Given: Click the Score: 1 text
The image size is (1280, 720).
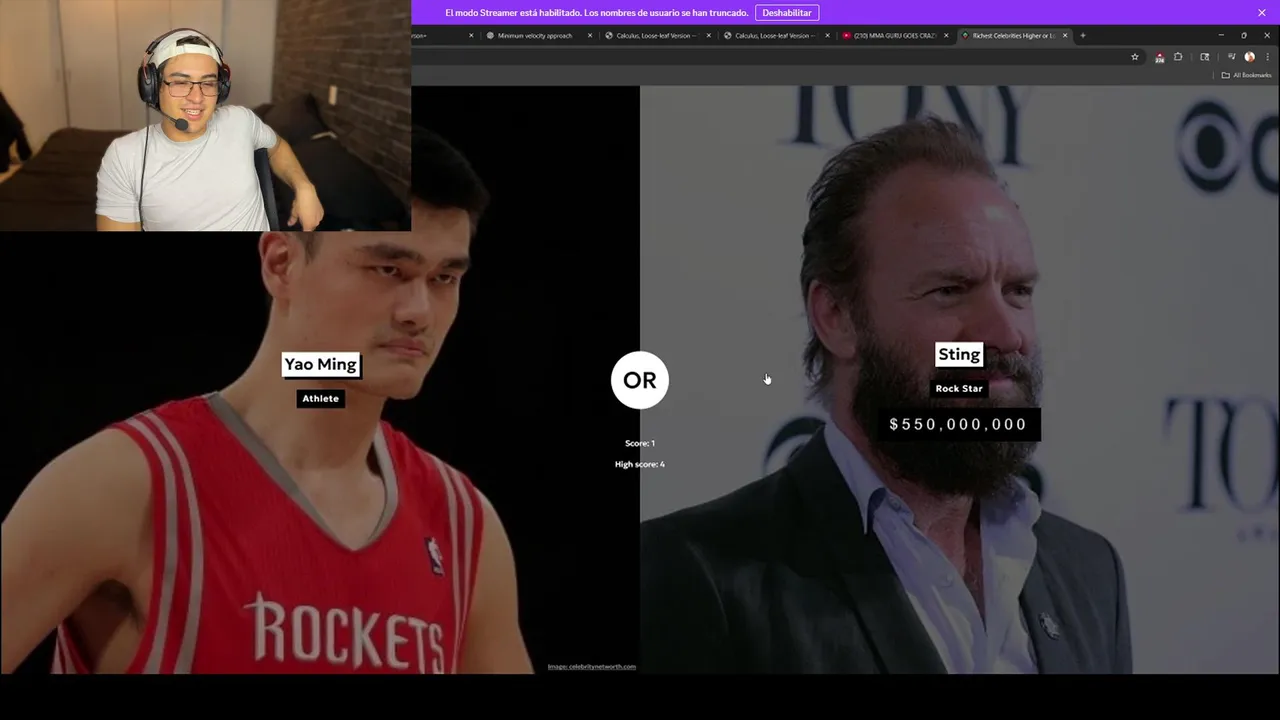Looking at the screenshot, I should [640, 443].
